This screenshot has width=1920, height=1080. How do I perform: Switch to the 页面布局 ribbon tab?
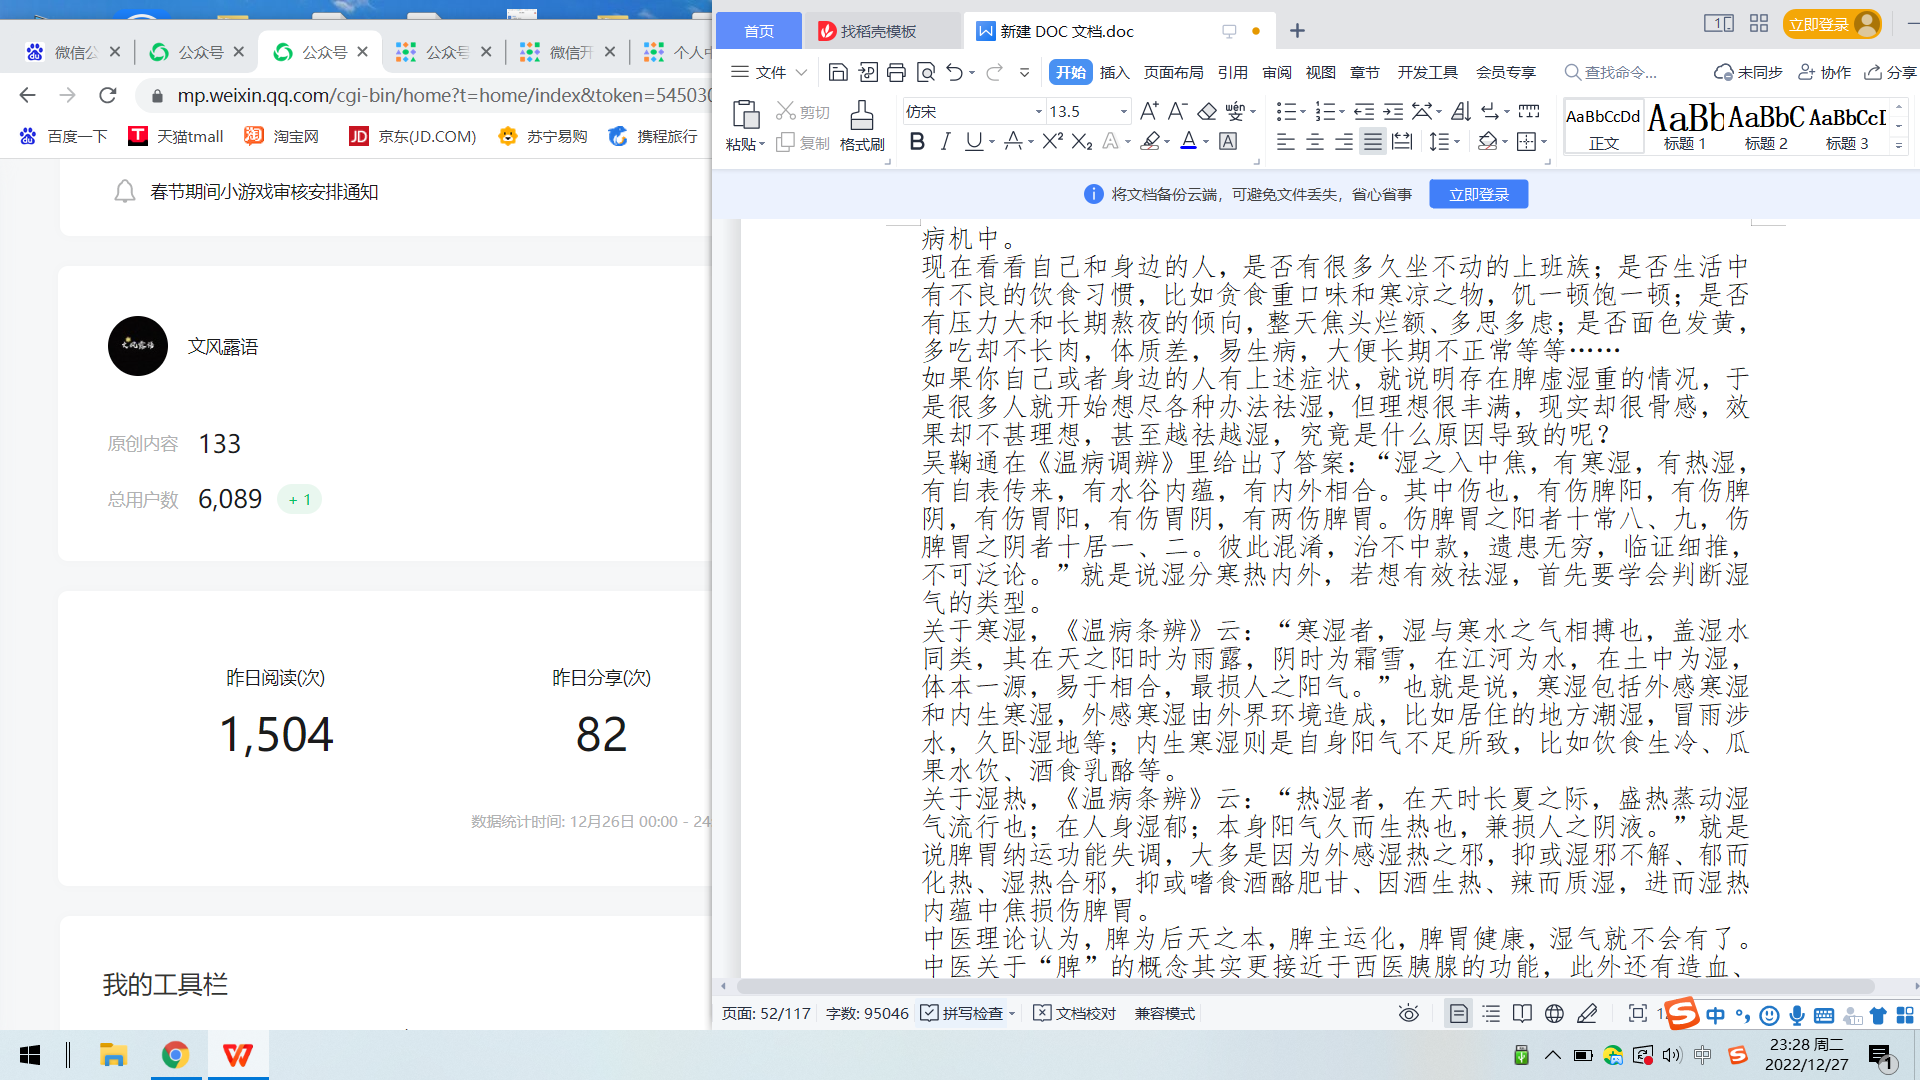point(1173,72)
